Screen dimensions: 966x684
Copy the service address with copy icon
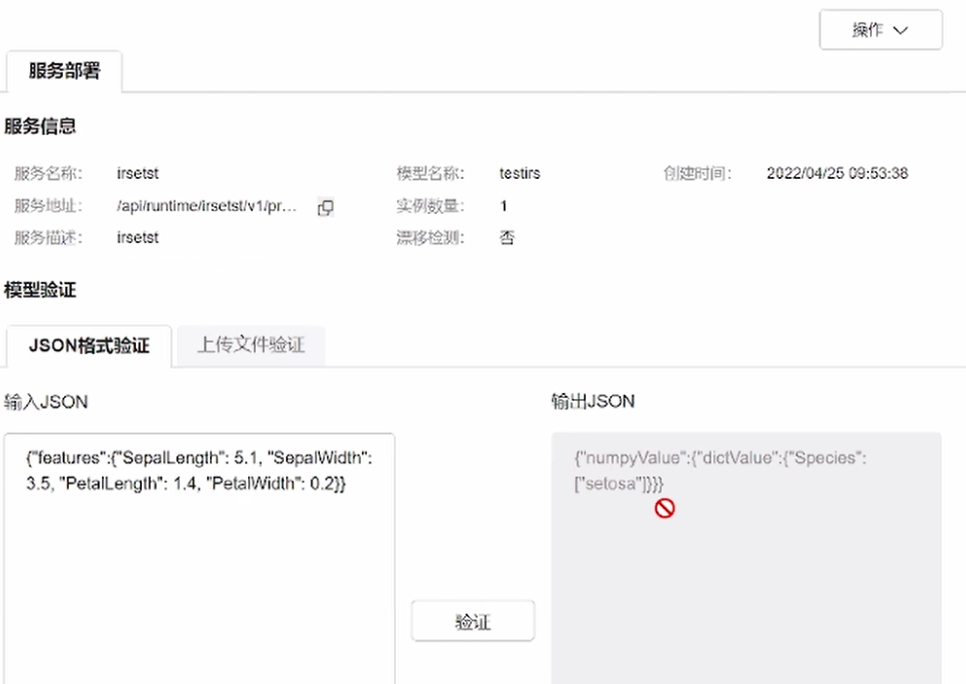pos(325,207)
